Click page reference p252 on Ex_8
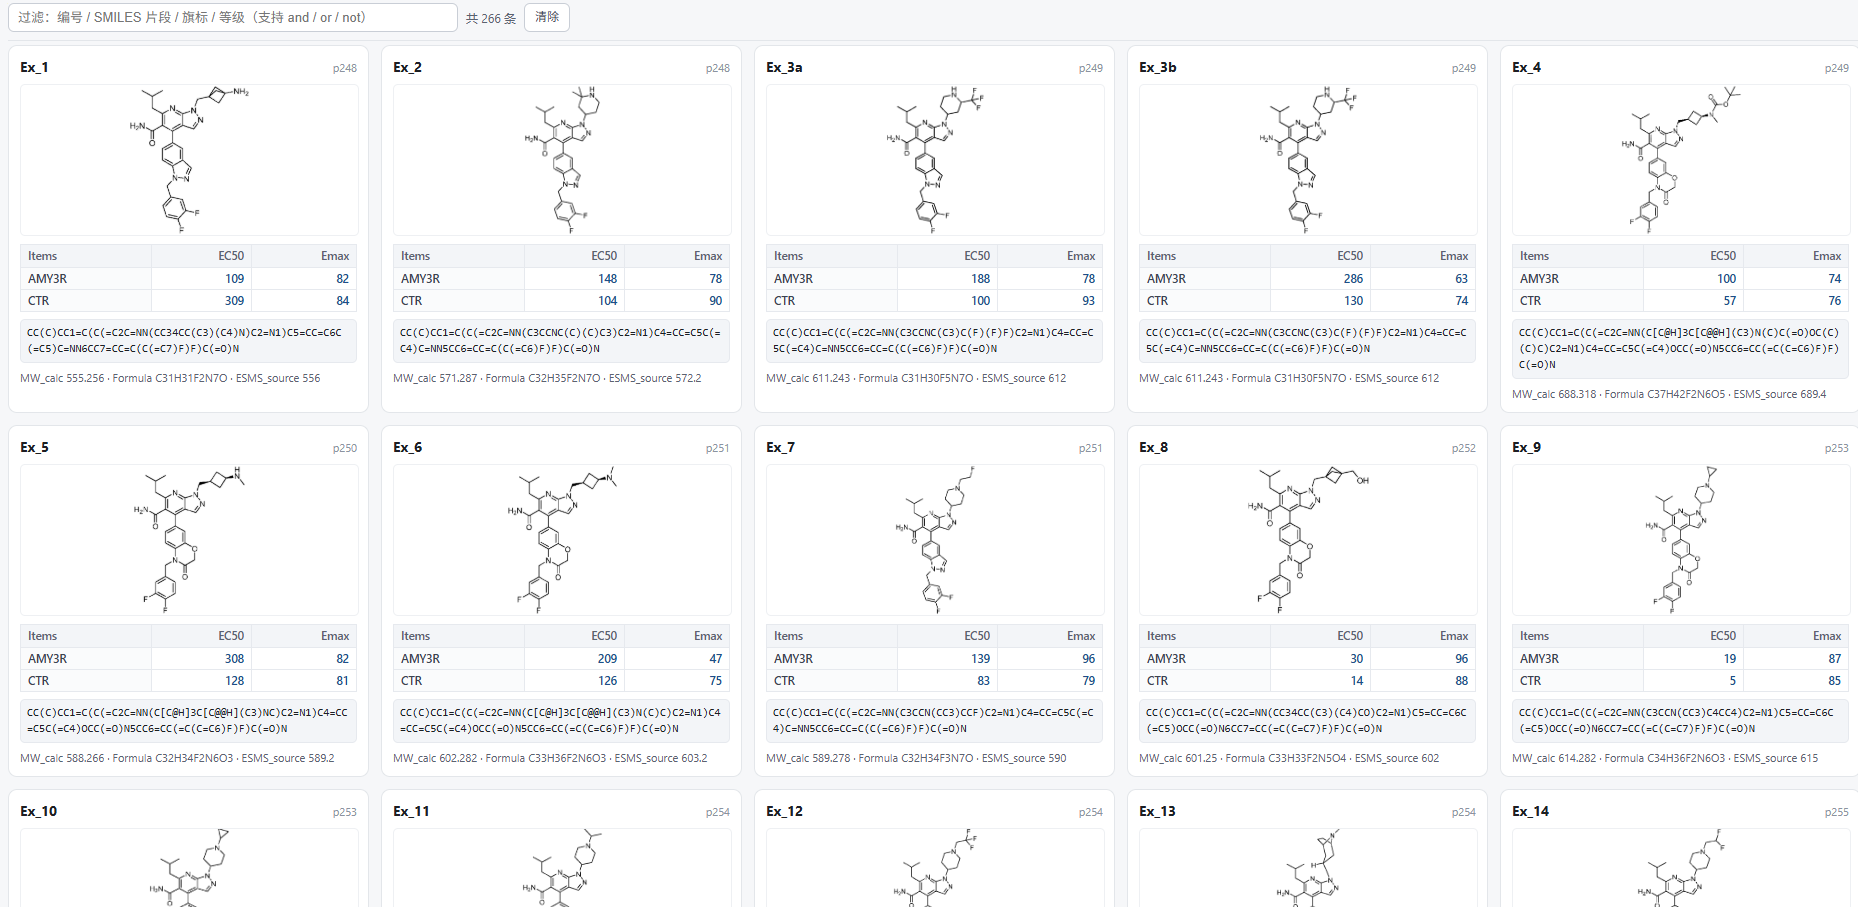This screenshot has height=907, width=1858. 1463,448
